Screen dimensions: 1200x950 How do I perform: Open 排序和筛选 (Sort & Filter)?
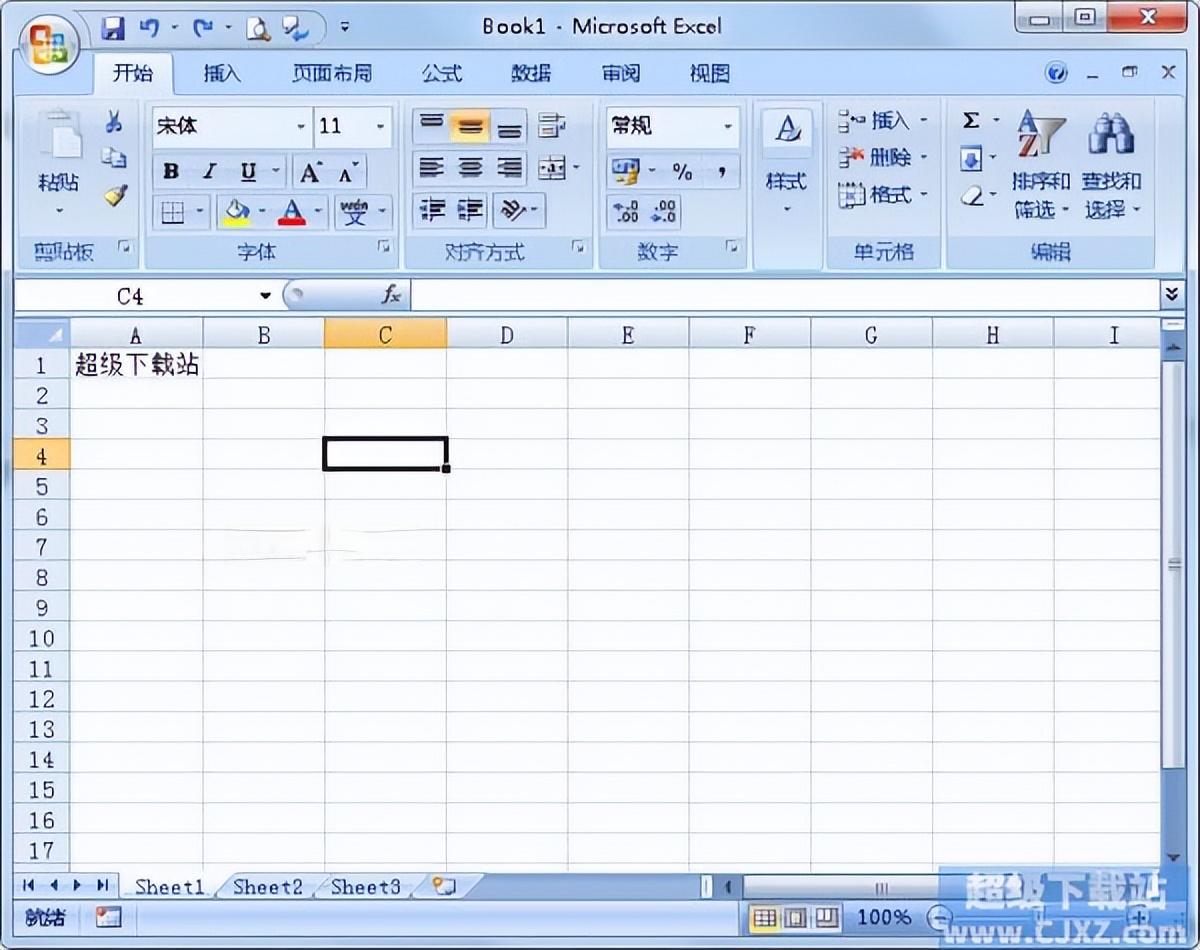coord(1040,165)
